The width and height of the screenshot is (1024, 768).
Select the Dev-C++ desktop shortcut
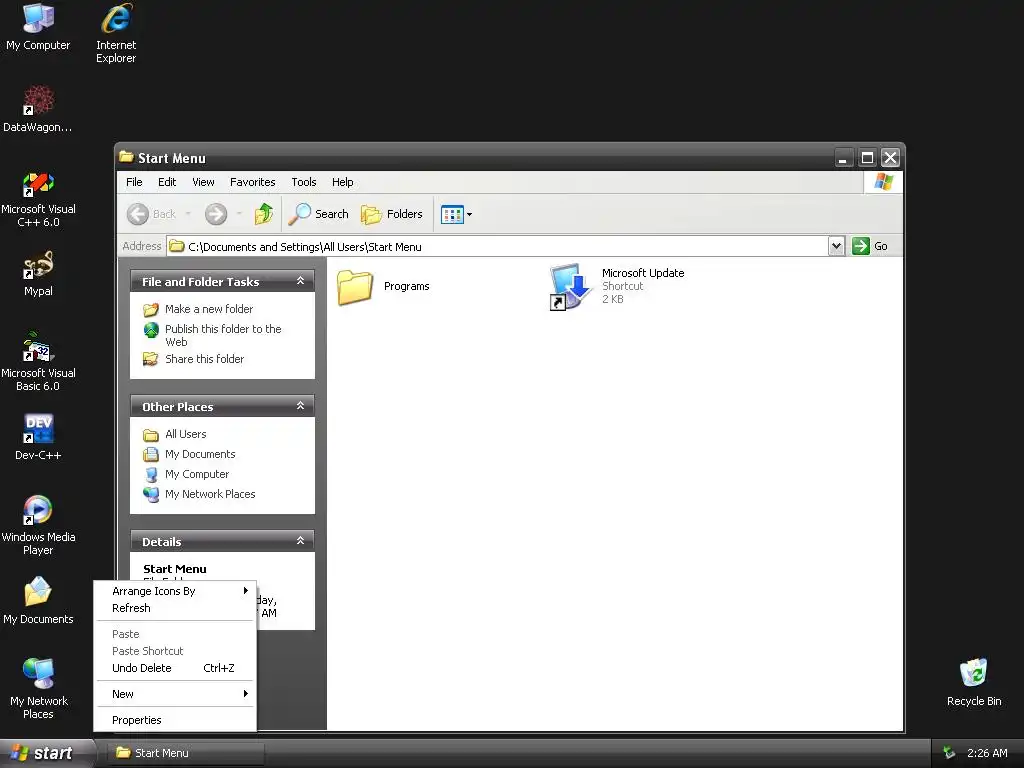[x=38, y=436]
